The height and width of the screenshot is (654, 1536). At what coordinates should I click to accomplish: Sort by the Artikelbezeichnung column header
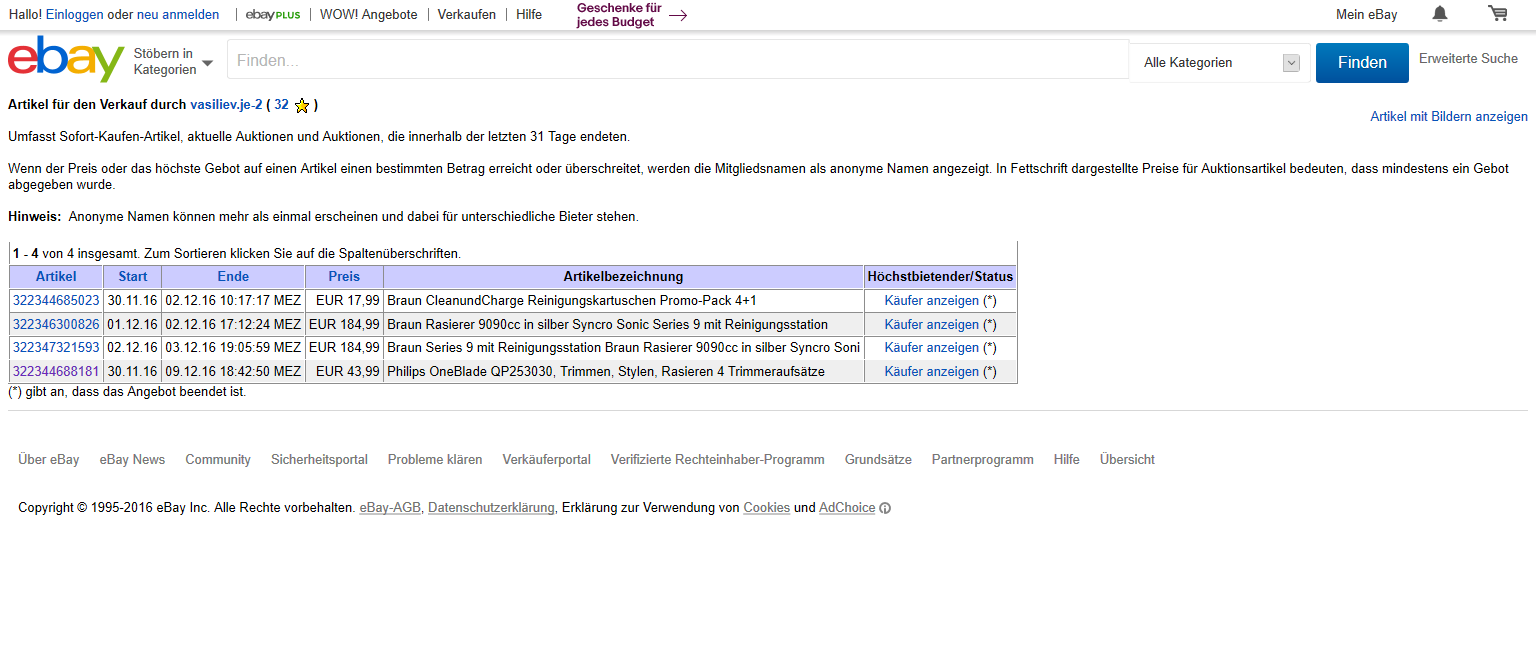point(623,276)
